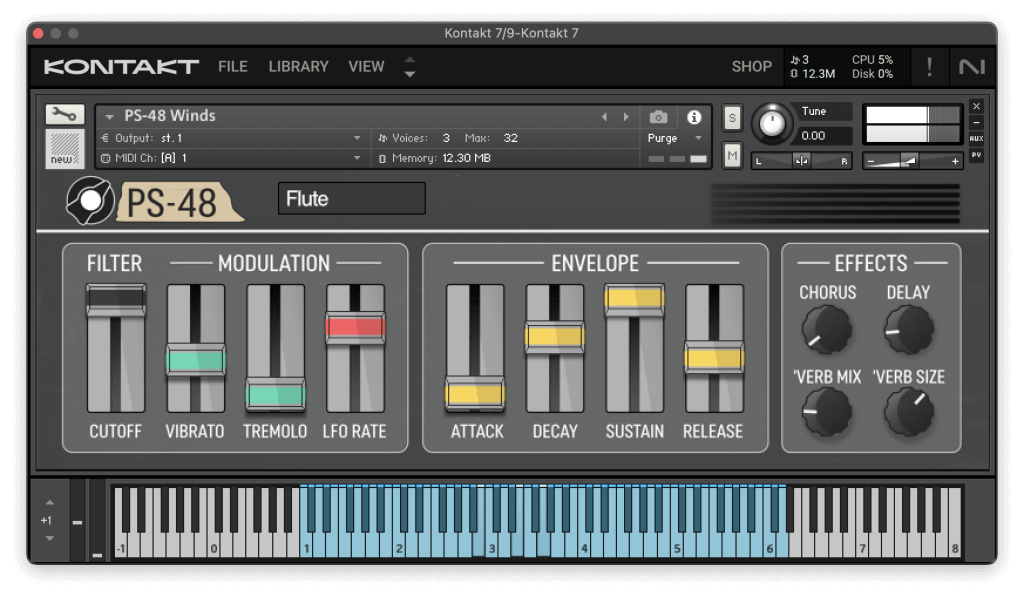
Task: Open the LIBRARY menu
Action: pyautogui.click(x=298, y=66)
